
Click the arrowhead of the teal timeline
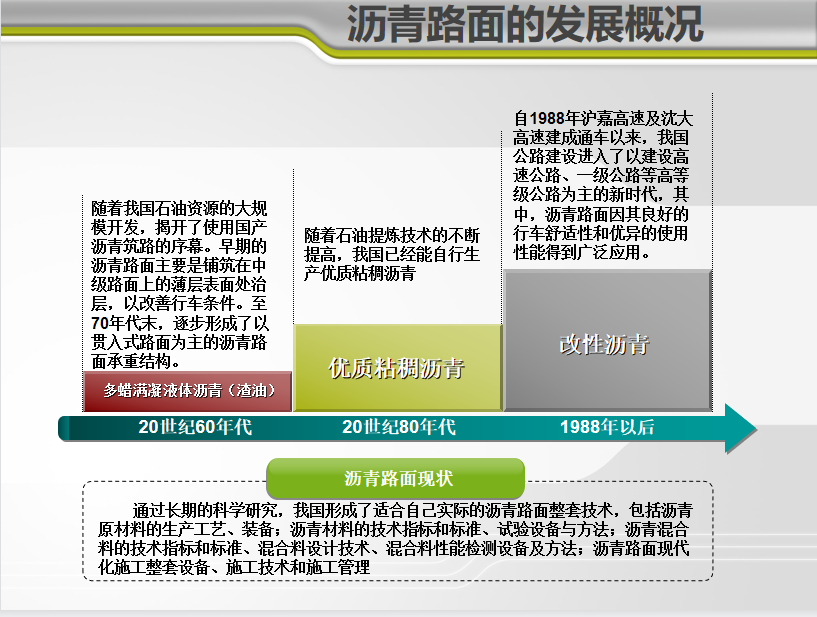pyautogui.click(x=740, y=428)
